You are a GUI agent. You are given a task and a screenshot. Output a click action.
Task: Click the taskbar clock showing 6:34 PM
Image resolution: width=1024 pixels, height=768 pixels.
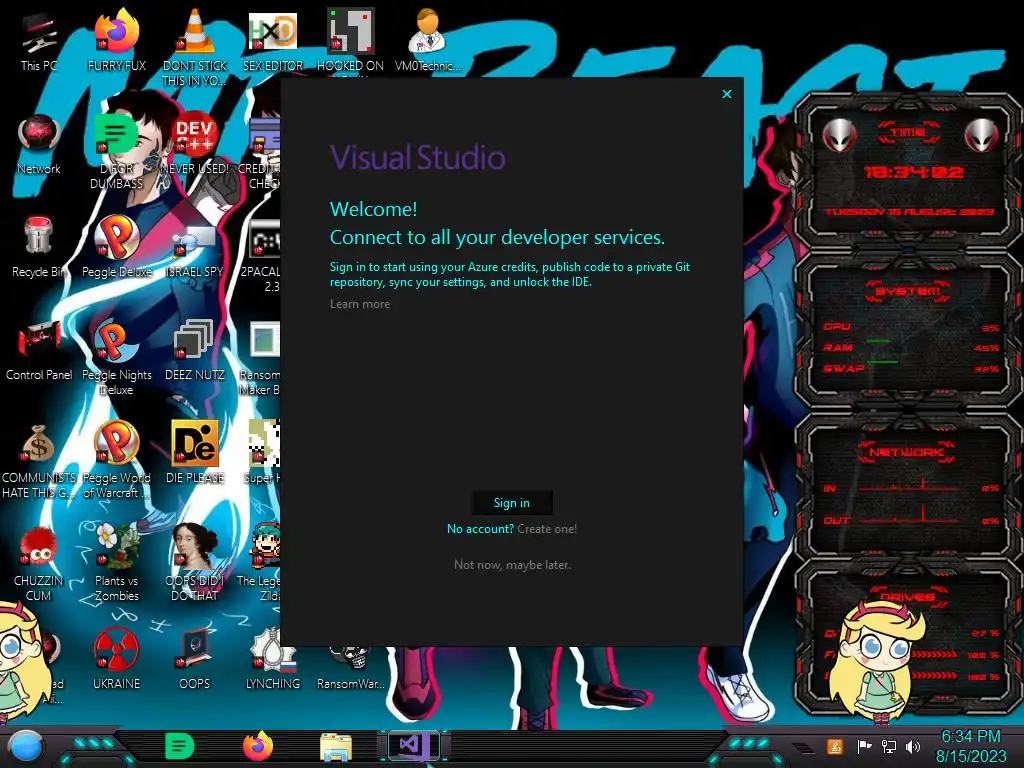971,746
